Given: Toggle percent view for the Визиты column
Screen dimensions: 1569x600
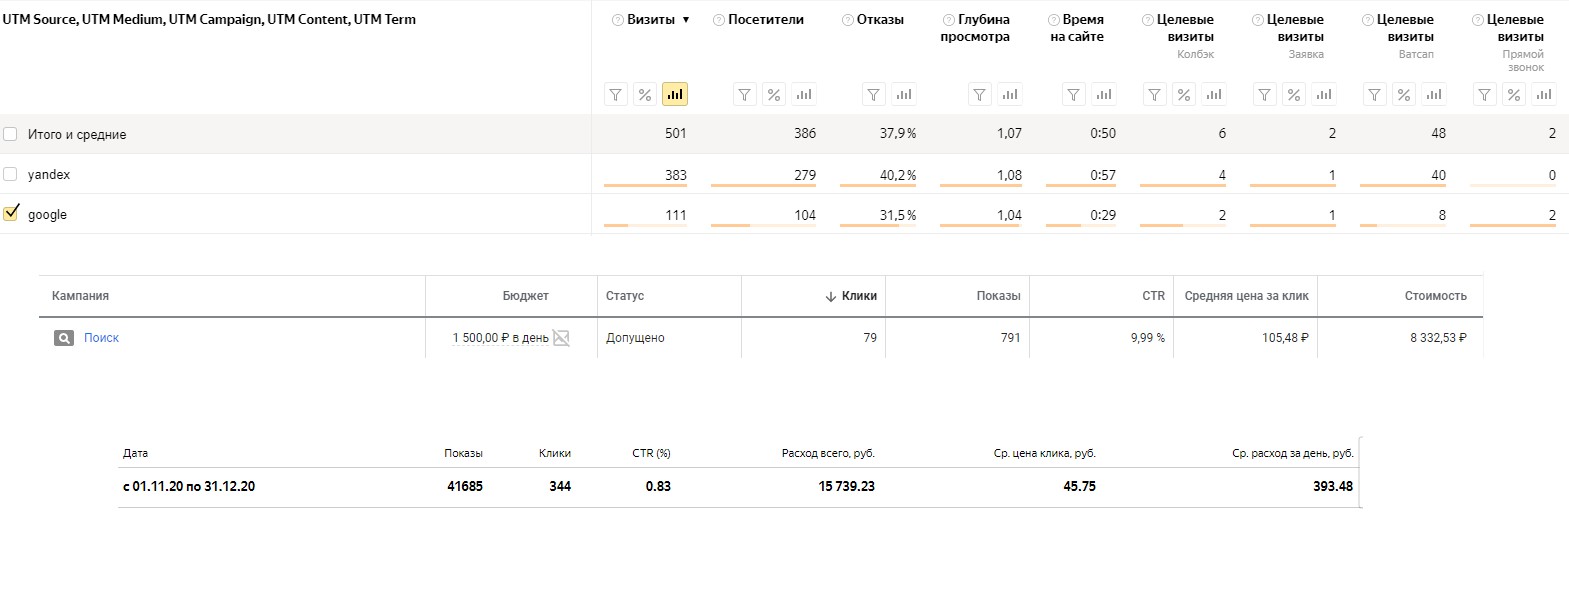Looking at the screenshot, I should 645,95.
